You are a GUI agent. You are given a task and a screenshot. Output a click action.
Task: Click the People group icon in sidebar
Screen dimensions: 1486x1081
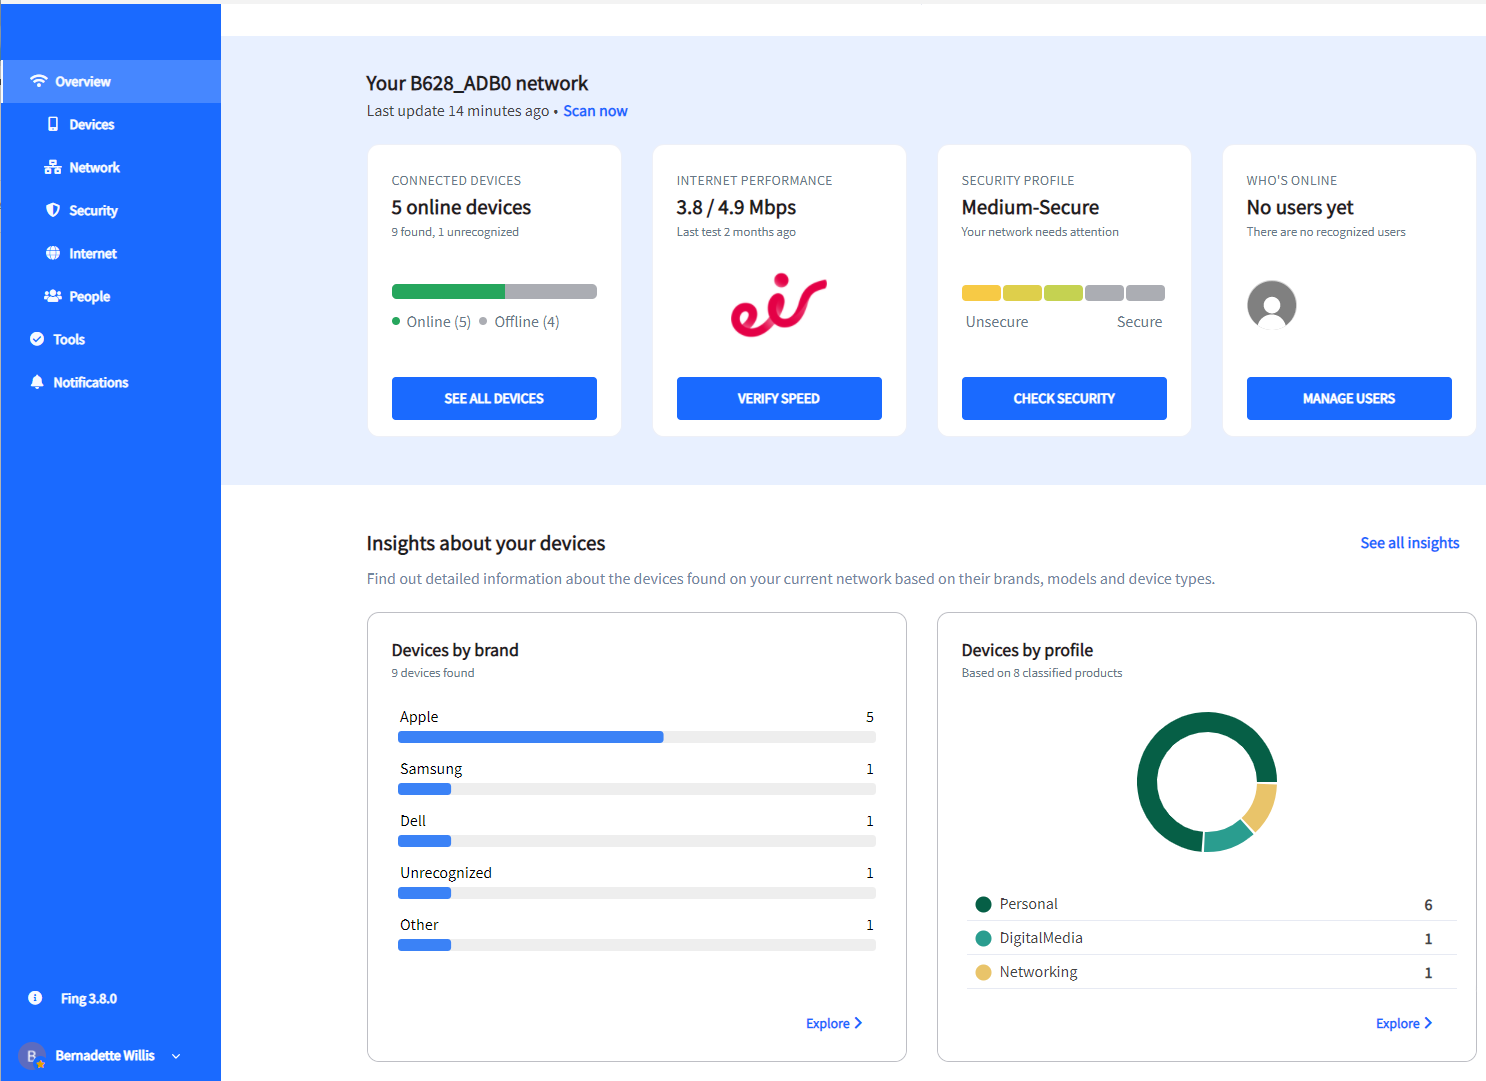tap(53, 296)
